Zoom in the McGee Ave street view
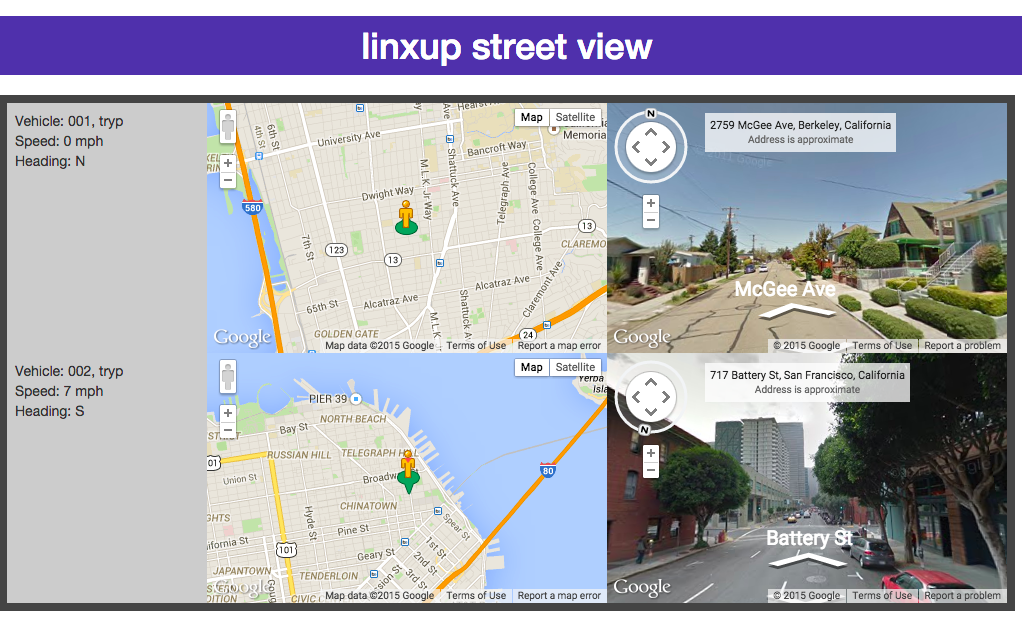This screenshot has height=629, width=1022. tap(650, 203)
